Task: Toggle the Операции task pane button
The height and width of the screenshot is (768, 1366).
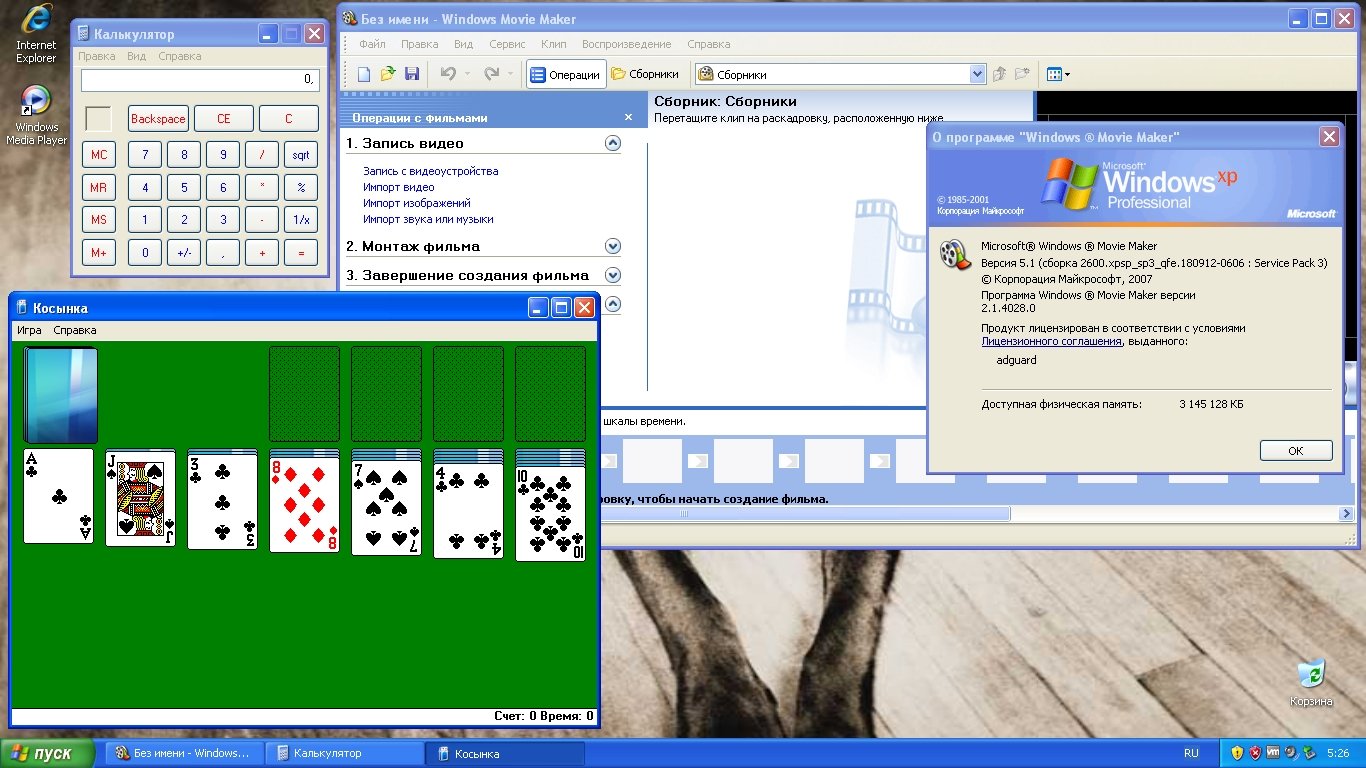Action: [x=565, y=74]
